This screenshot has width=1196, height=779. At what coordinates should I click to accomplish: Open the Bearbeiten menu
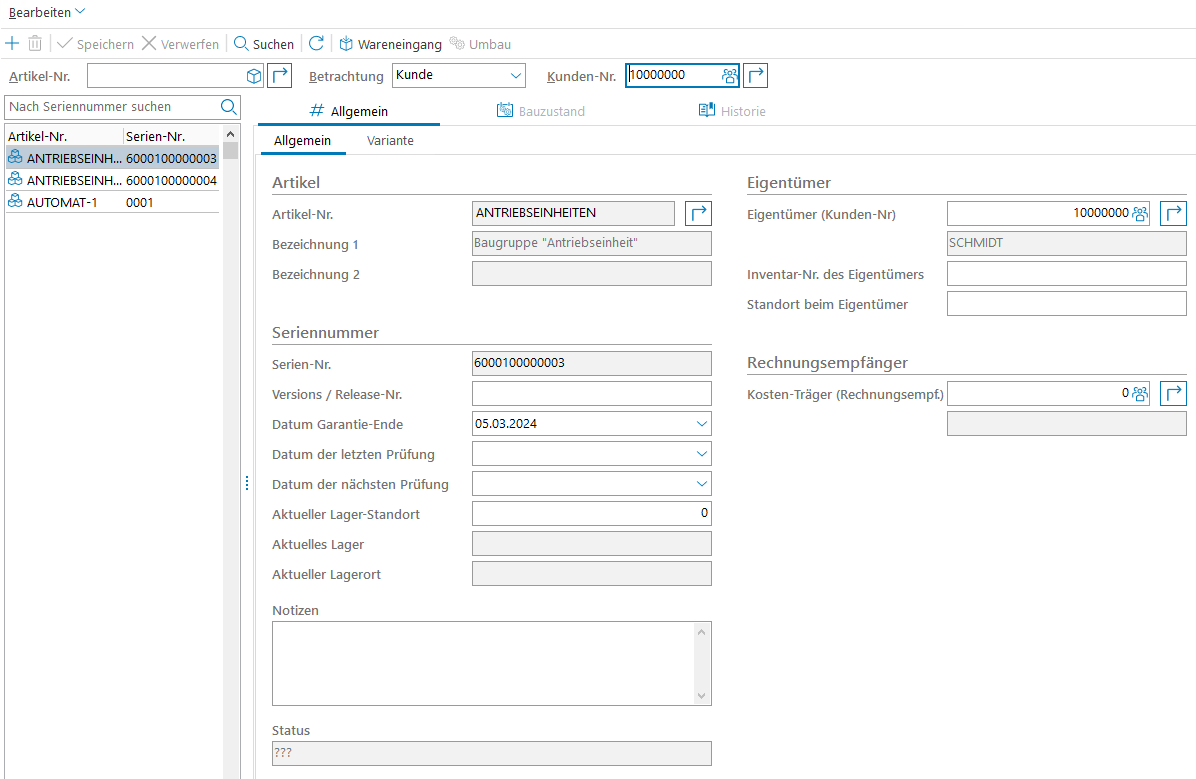[x=47, y=12]
